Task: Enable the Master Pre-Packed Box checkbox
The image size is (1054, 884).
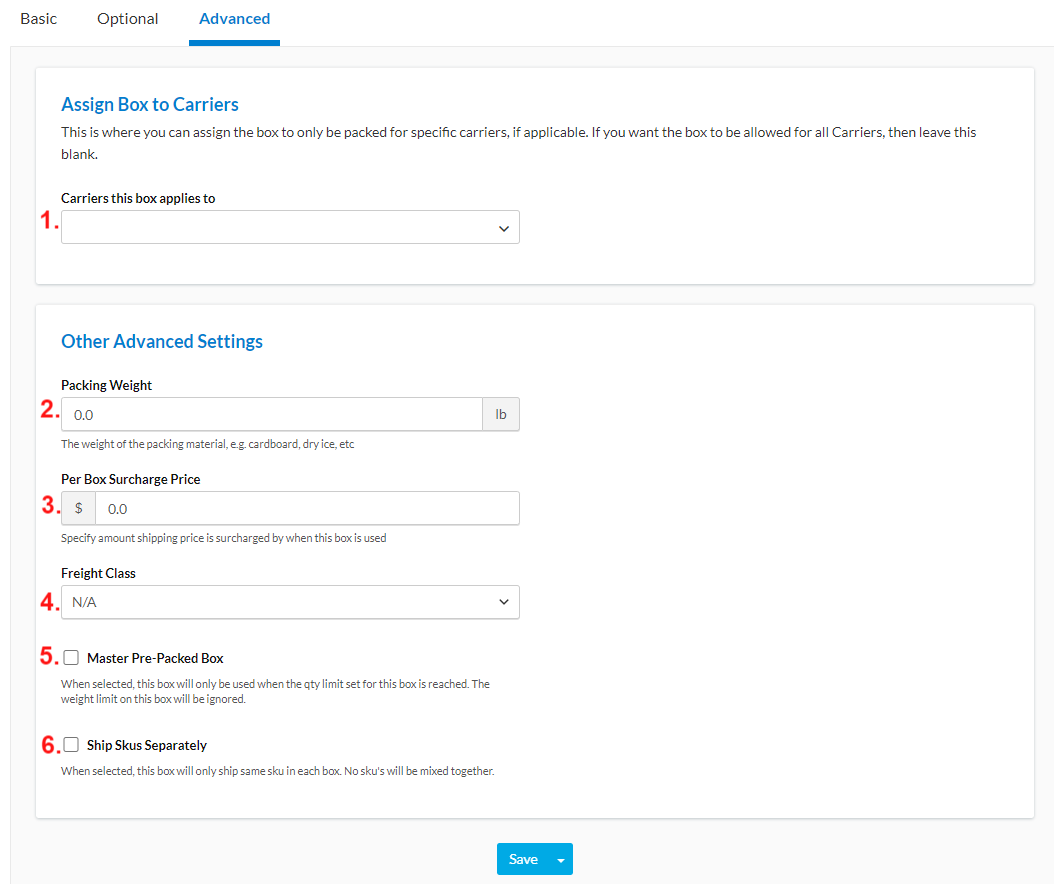Action: (72, 658)
